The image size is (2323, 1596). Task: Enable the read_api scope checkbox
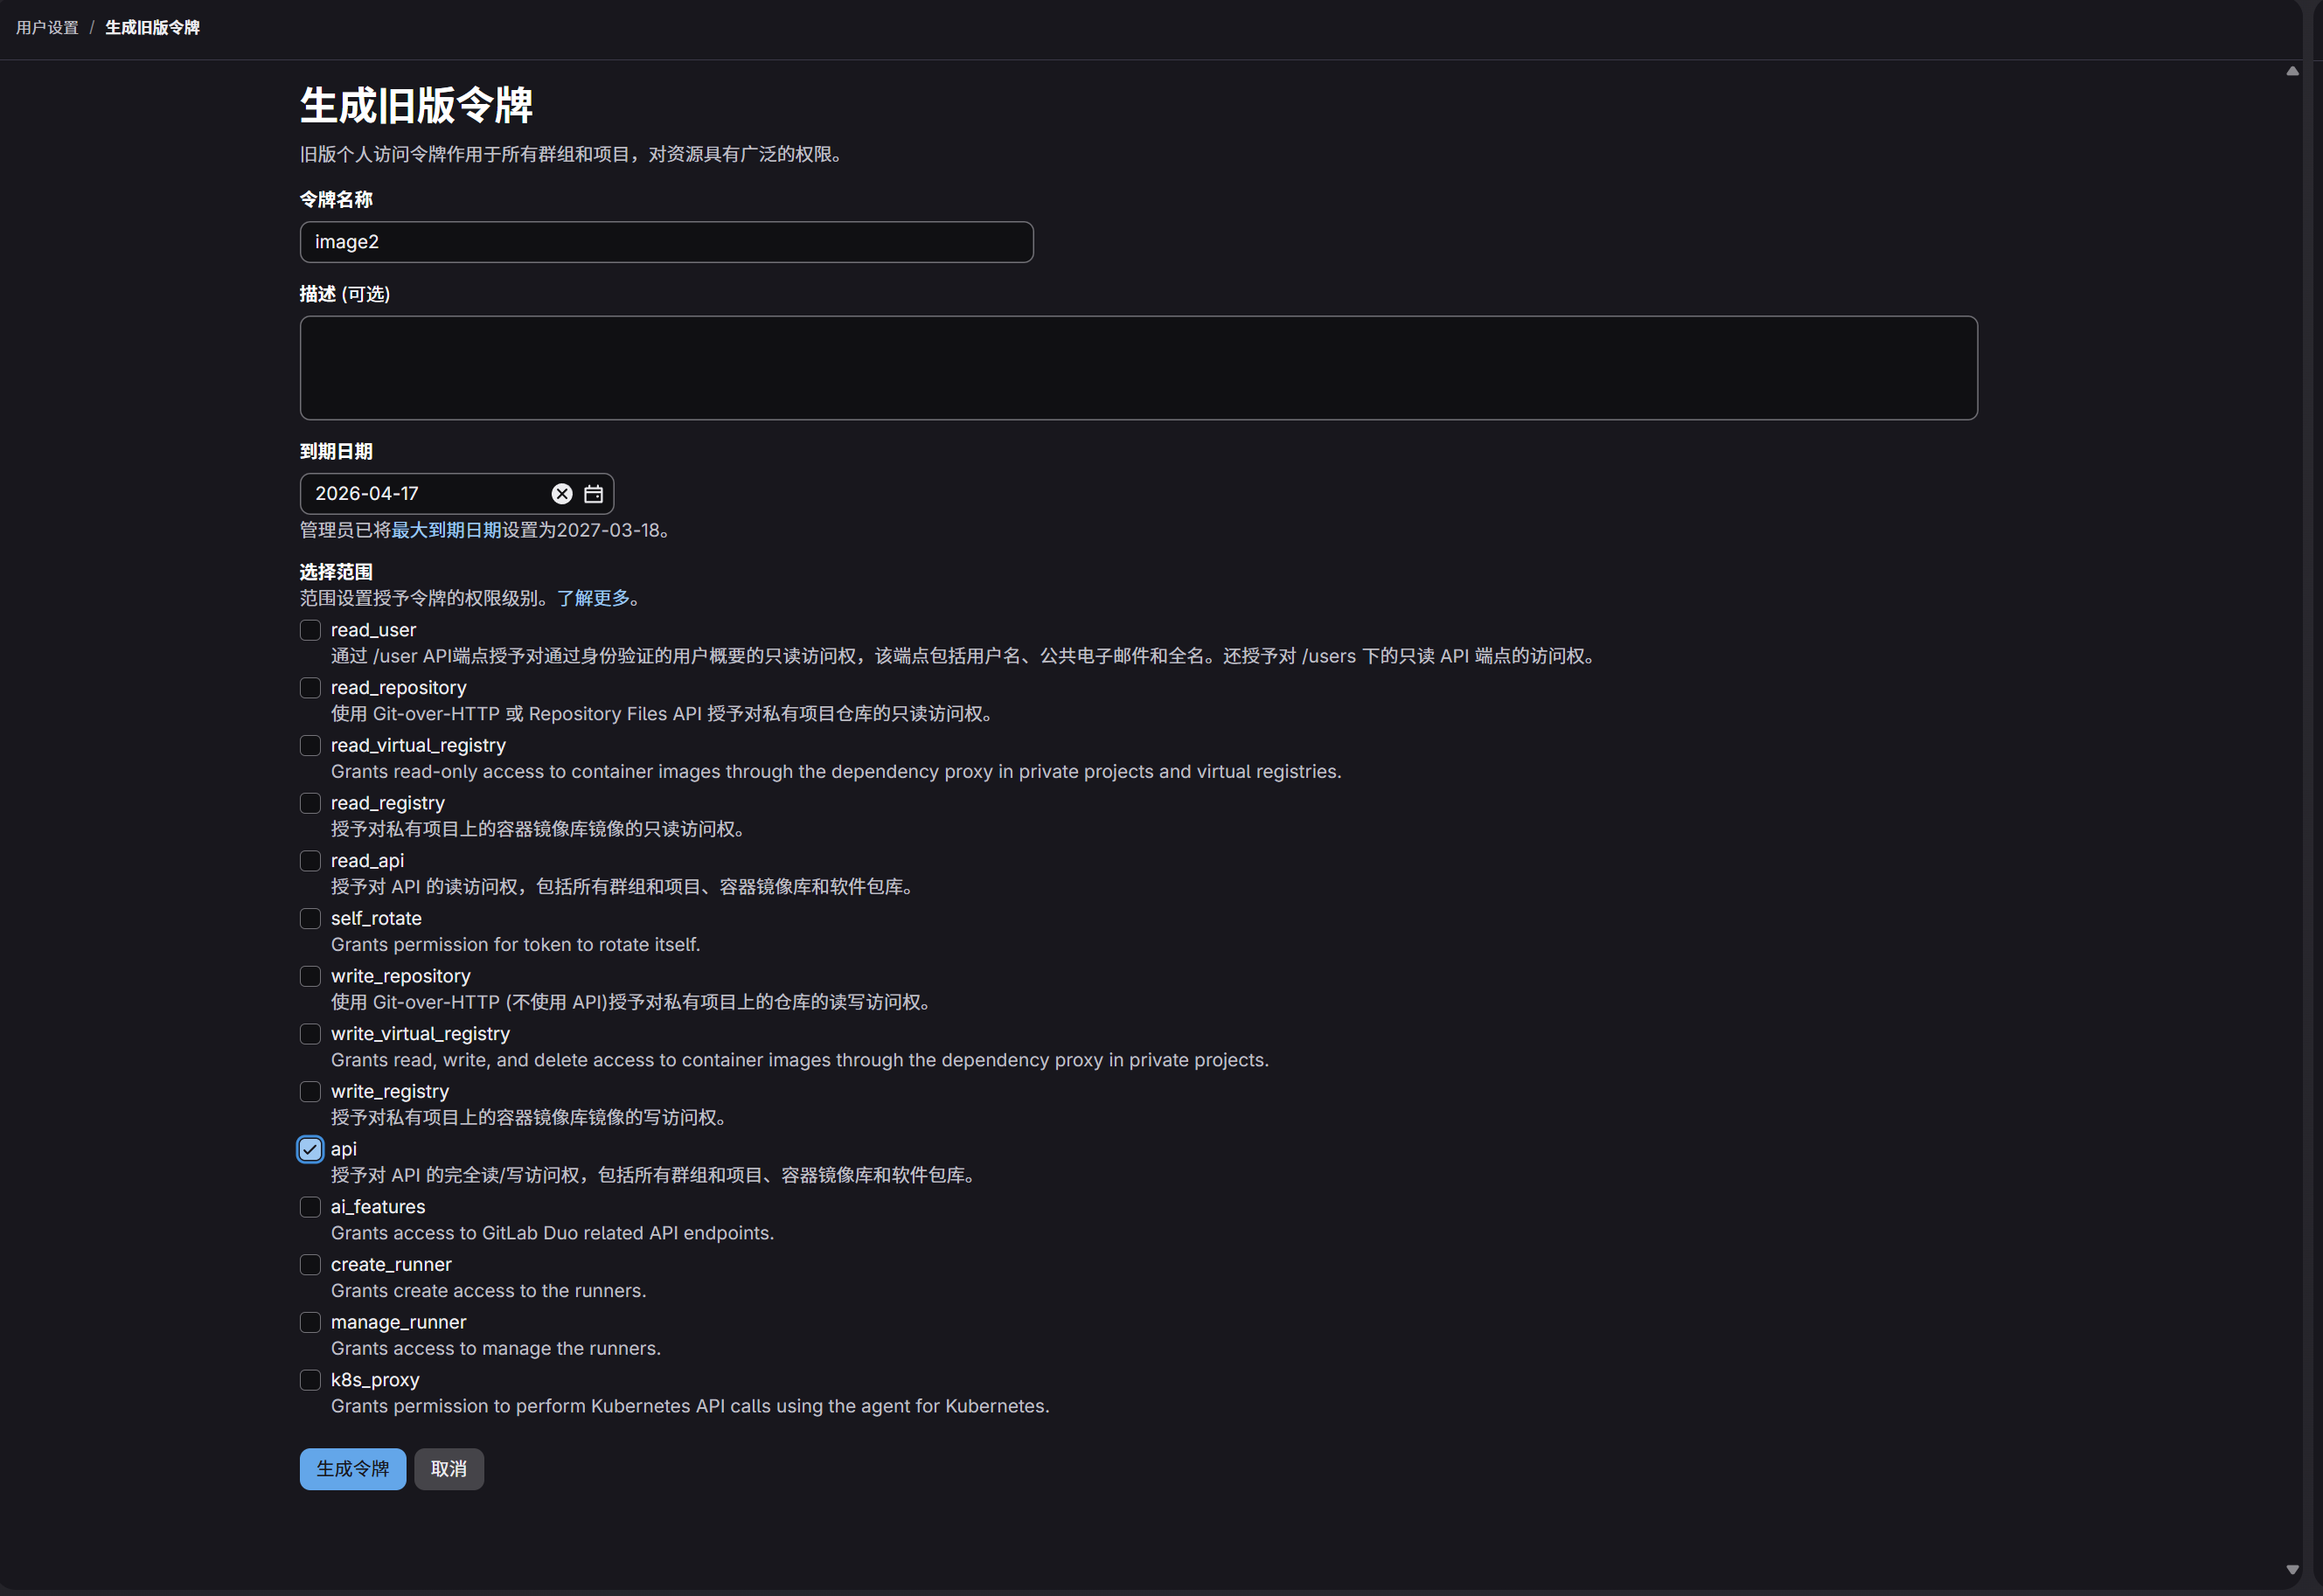(x=310, y=861)
